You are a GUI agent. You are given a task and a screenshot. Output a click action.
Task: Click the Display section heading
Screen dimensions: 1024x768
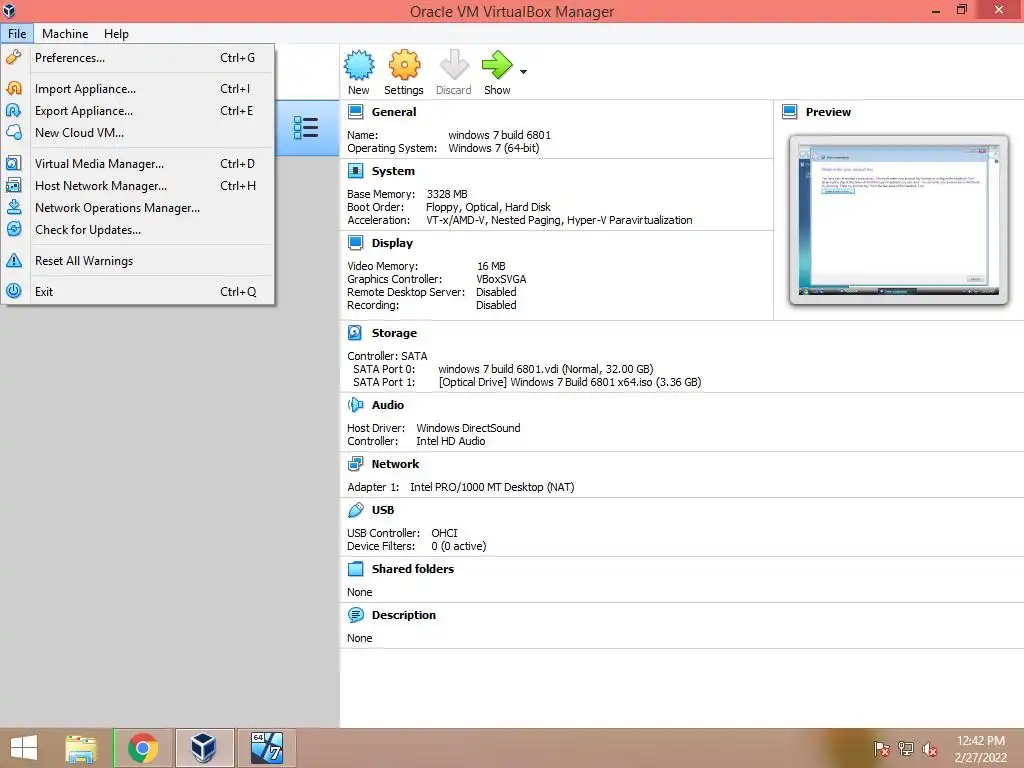click(x=392, y=243)
